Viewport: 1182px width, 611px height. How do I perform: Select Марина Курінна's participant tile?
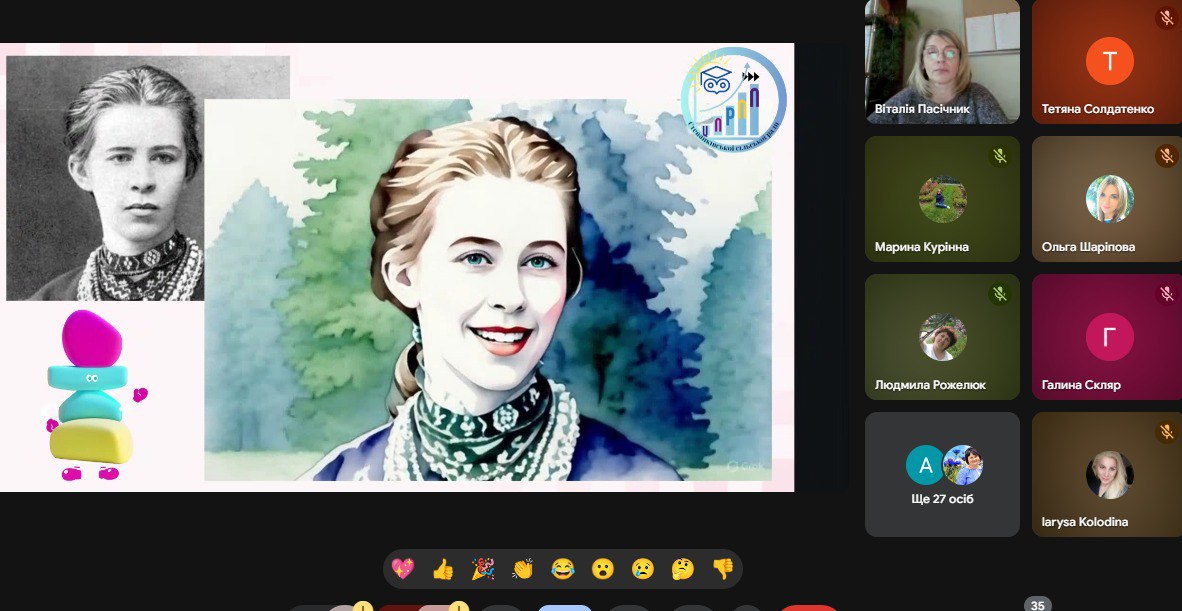point(942,199)
